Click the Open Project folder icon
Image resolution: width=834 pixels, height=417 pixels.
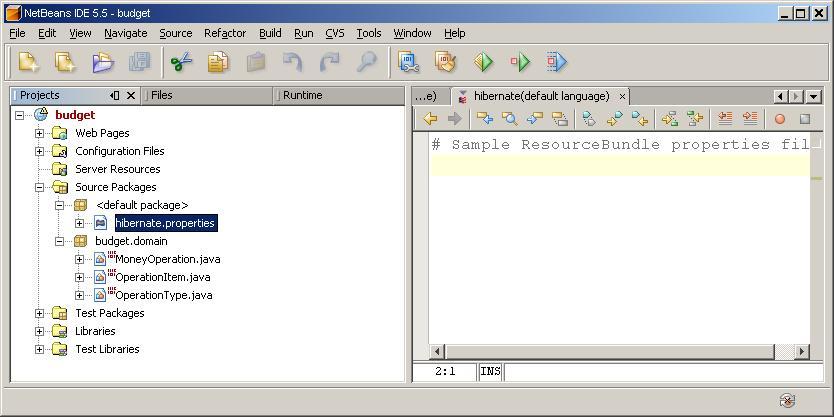click(103, 62)
